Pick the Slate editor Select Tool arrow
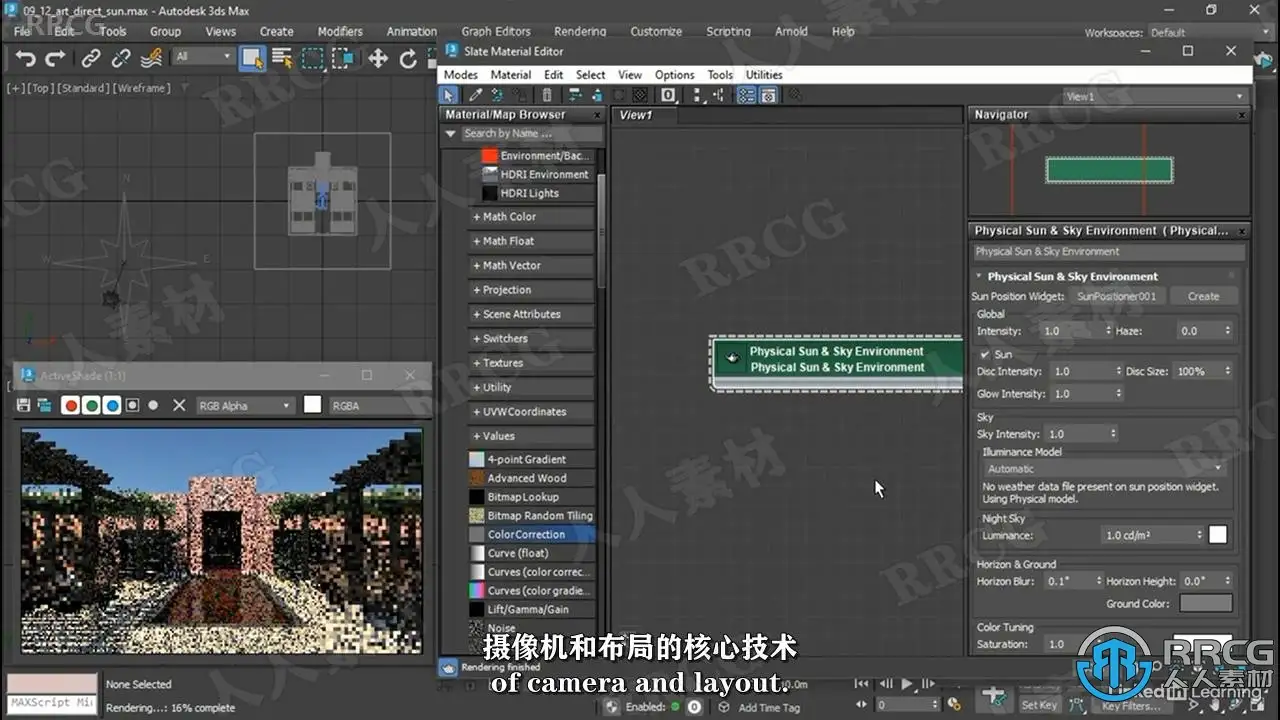The image size is (1280, 720). pyautogui.click(x=449, y=95)
